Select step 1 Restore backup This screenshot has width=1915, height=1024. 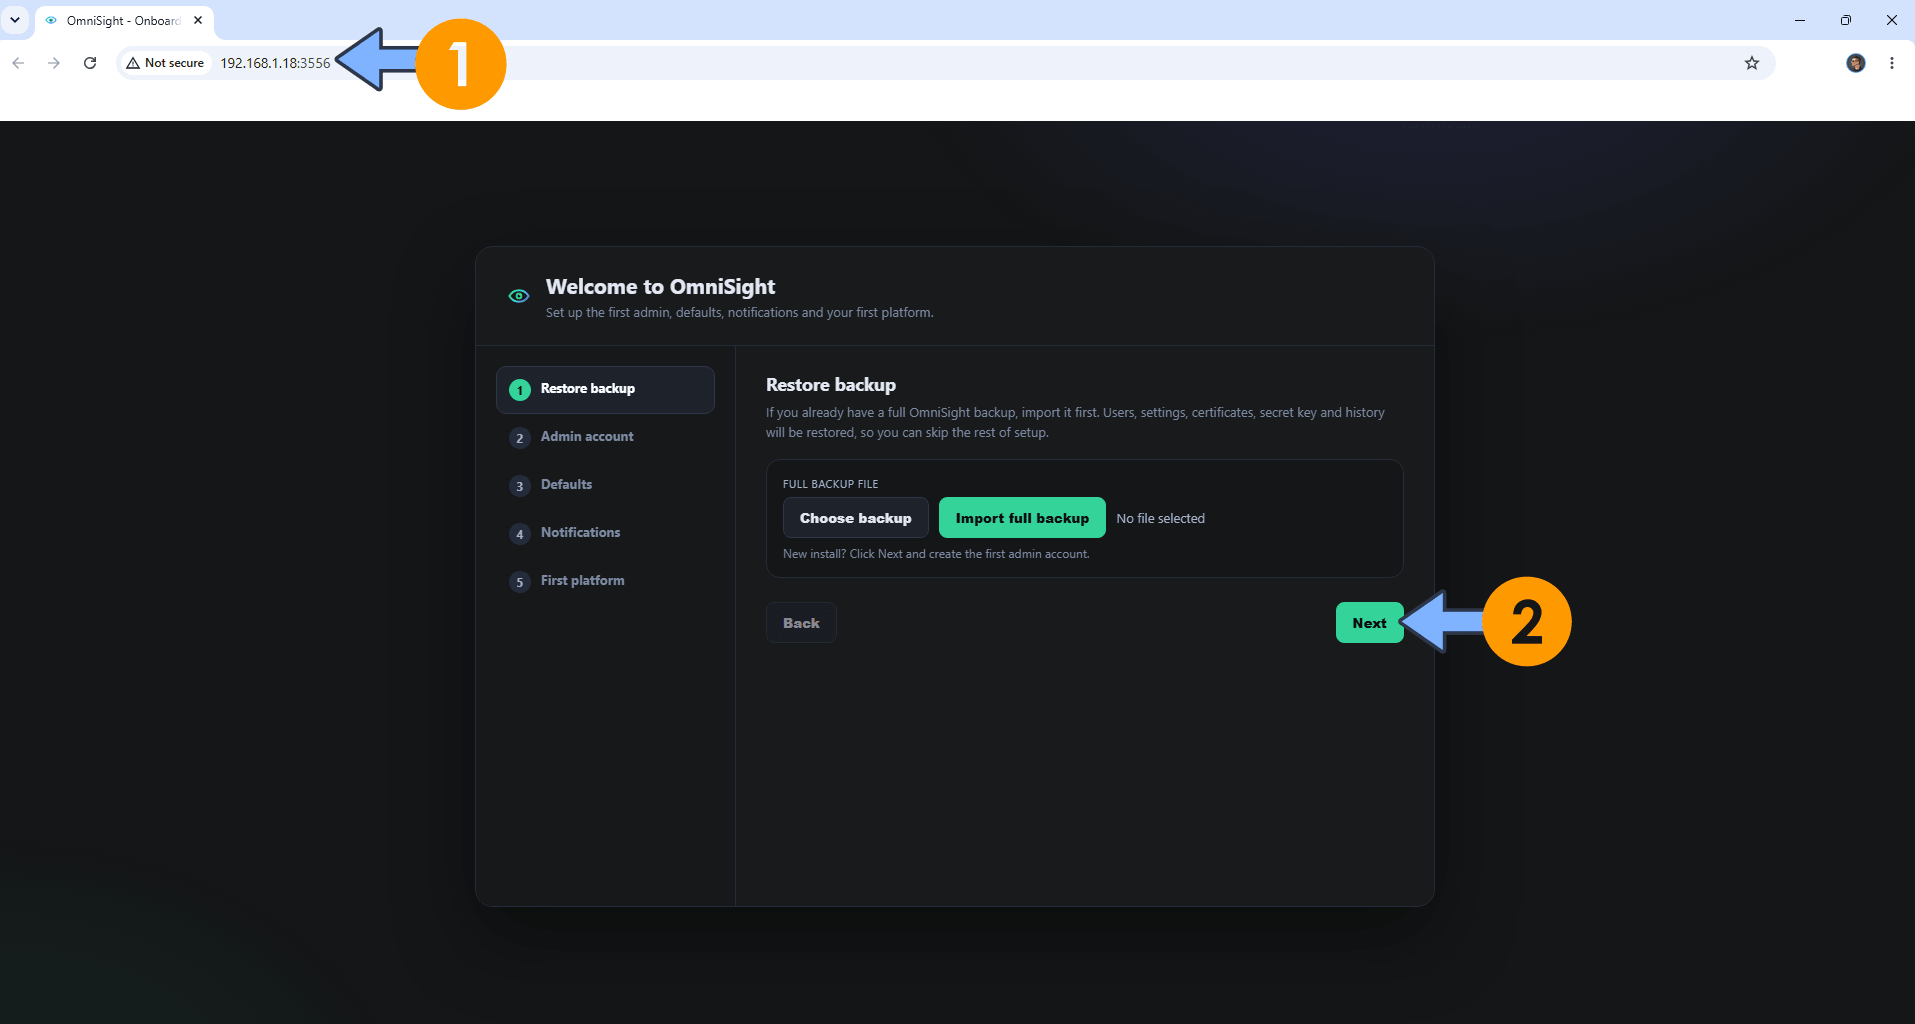[605, 389]
